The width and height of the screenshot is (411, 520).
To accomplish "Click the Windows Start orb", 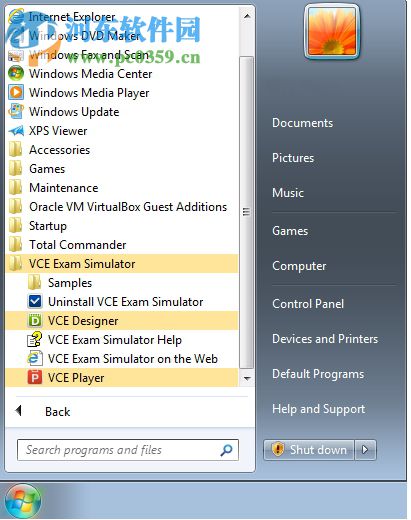I will [23, 501].
